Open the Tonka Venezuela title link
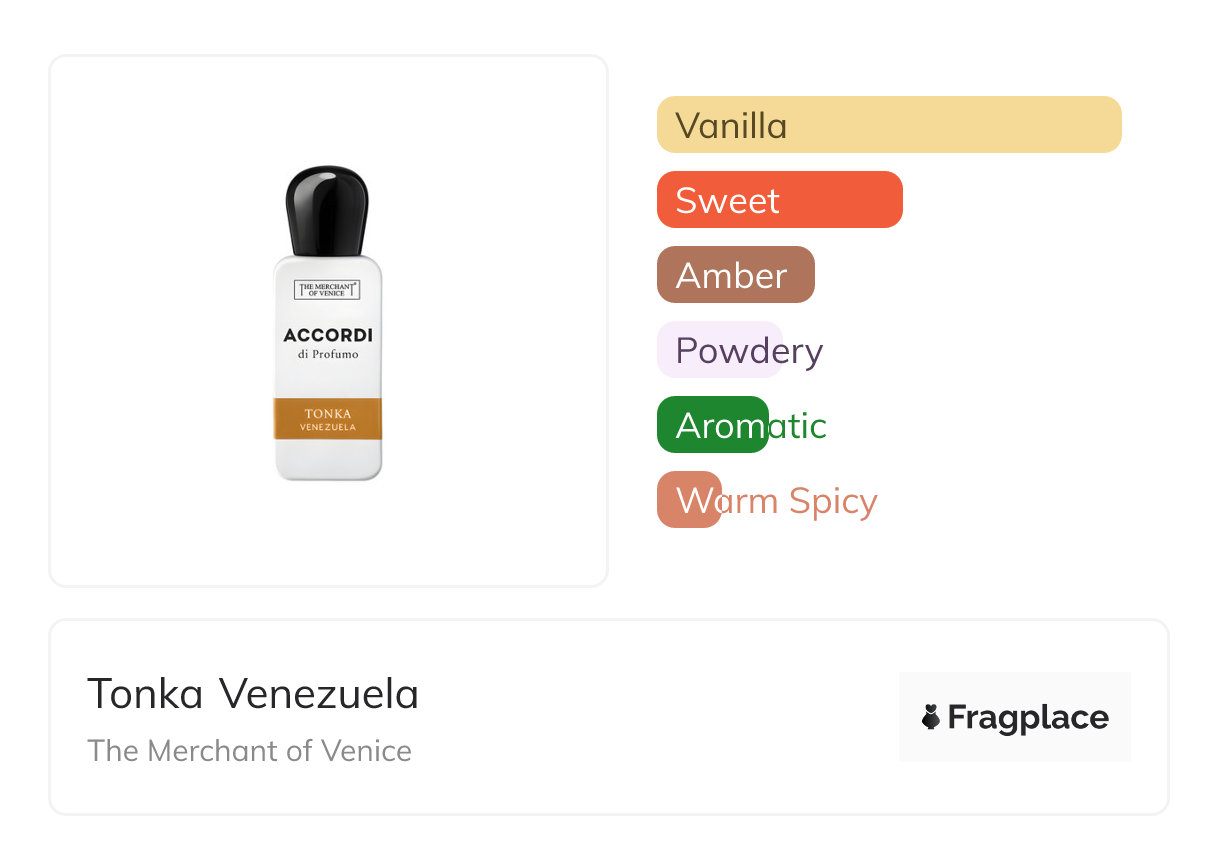This screenshot has height=864, width=1218. coord(253,694)
